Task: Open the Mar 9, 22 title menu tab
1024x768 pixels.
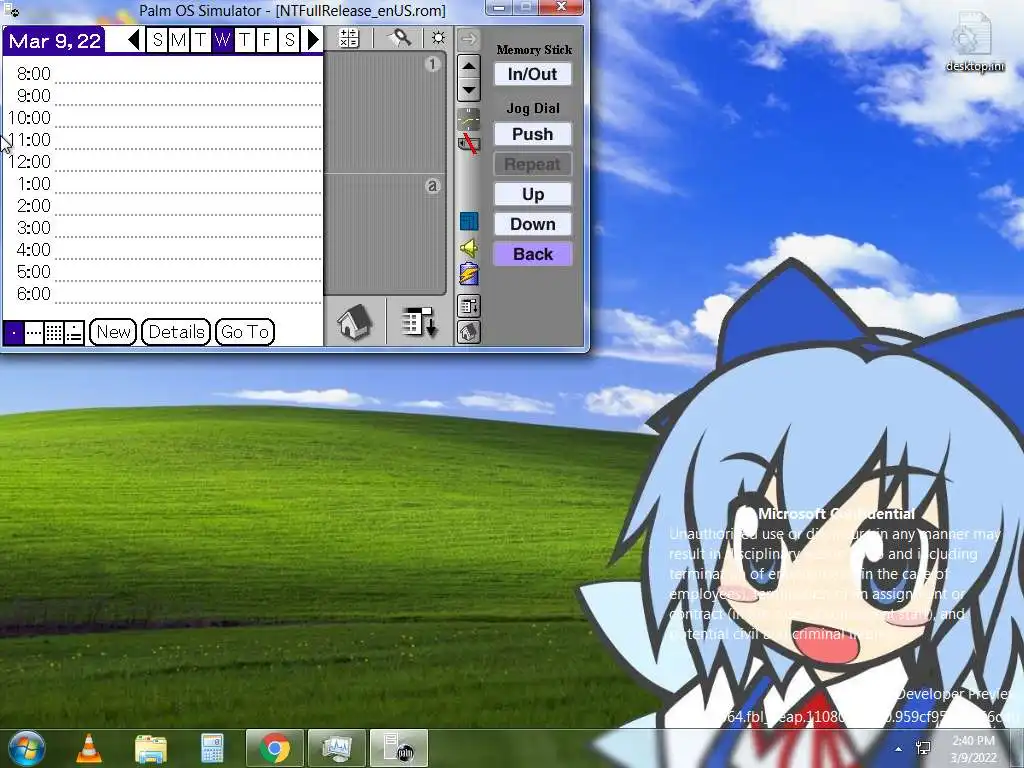Action: (x=54, y=41)
